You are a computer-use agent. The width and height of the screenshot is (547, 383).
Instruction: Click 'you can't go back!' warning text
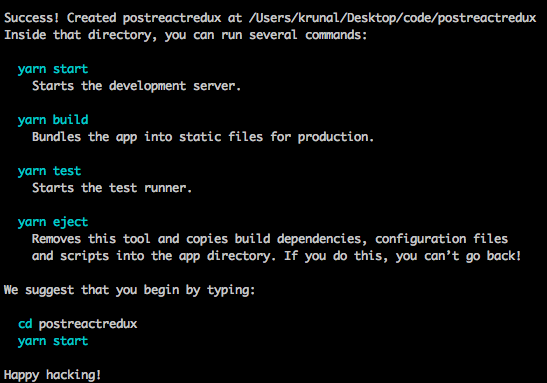458,256
